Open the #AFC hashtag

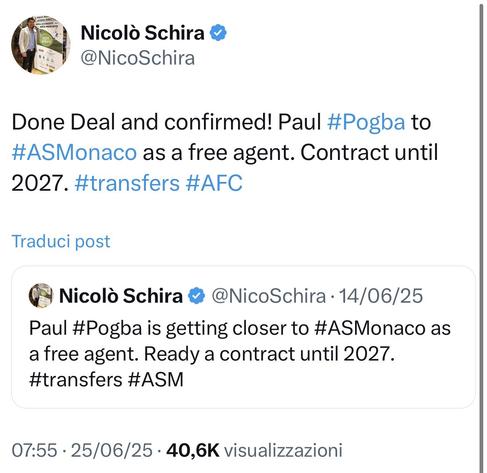click(x=214, y=183)
